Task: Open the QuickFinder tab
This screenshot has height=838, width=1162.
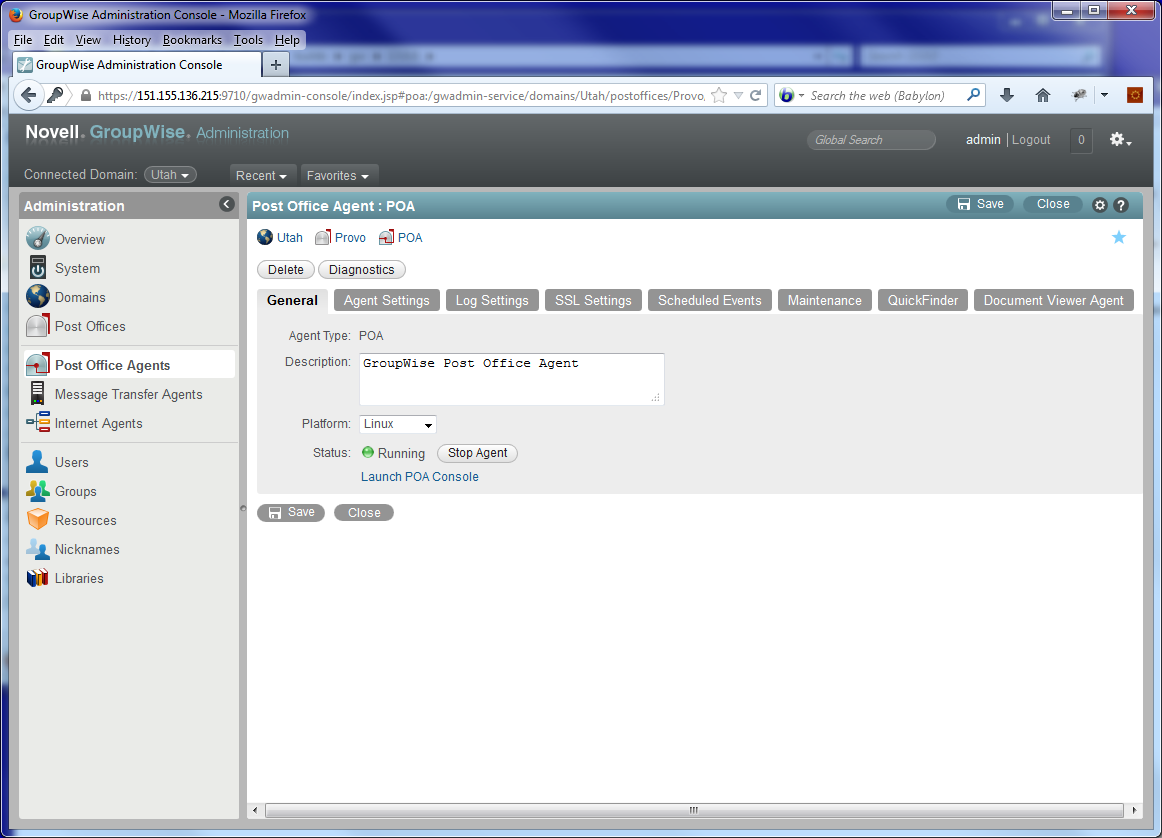Action: 923,300
